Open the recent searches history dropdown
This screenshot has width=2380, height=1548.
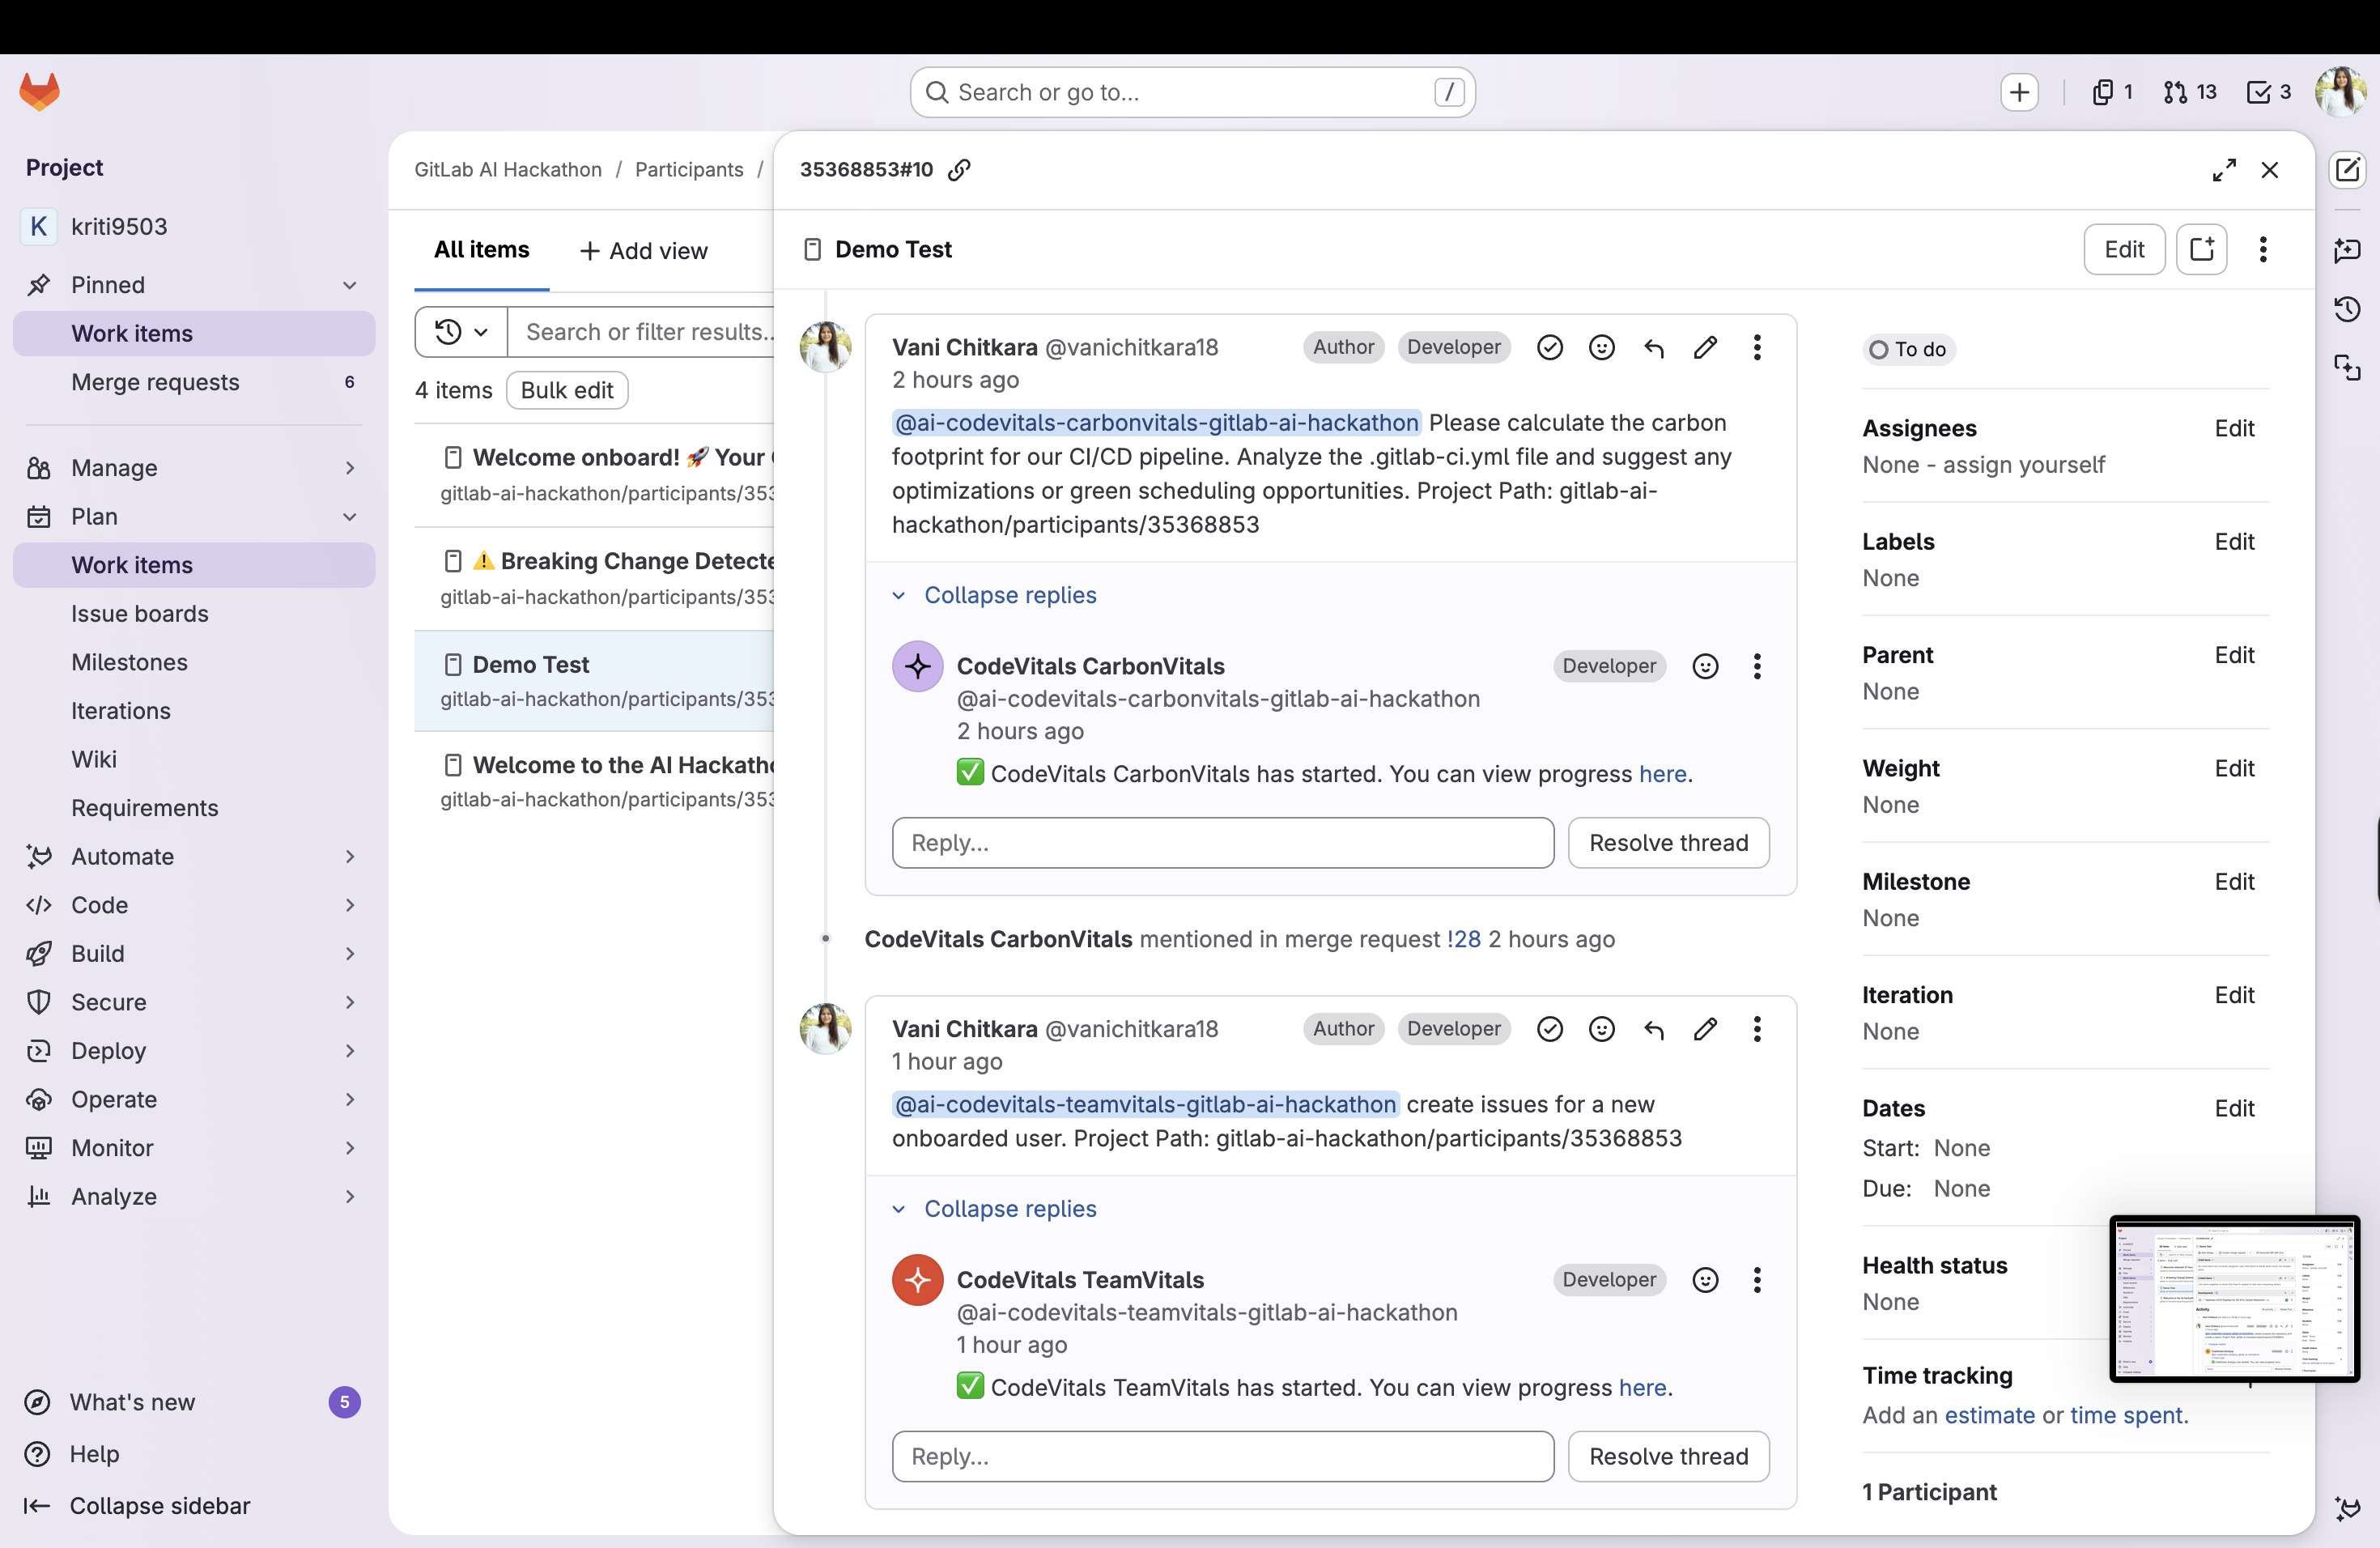(461, 332)
